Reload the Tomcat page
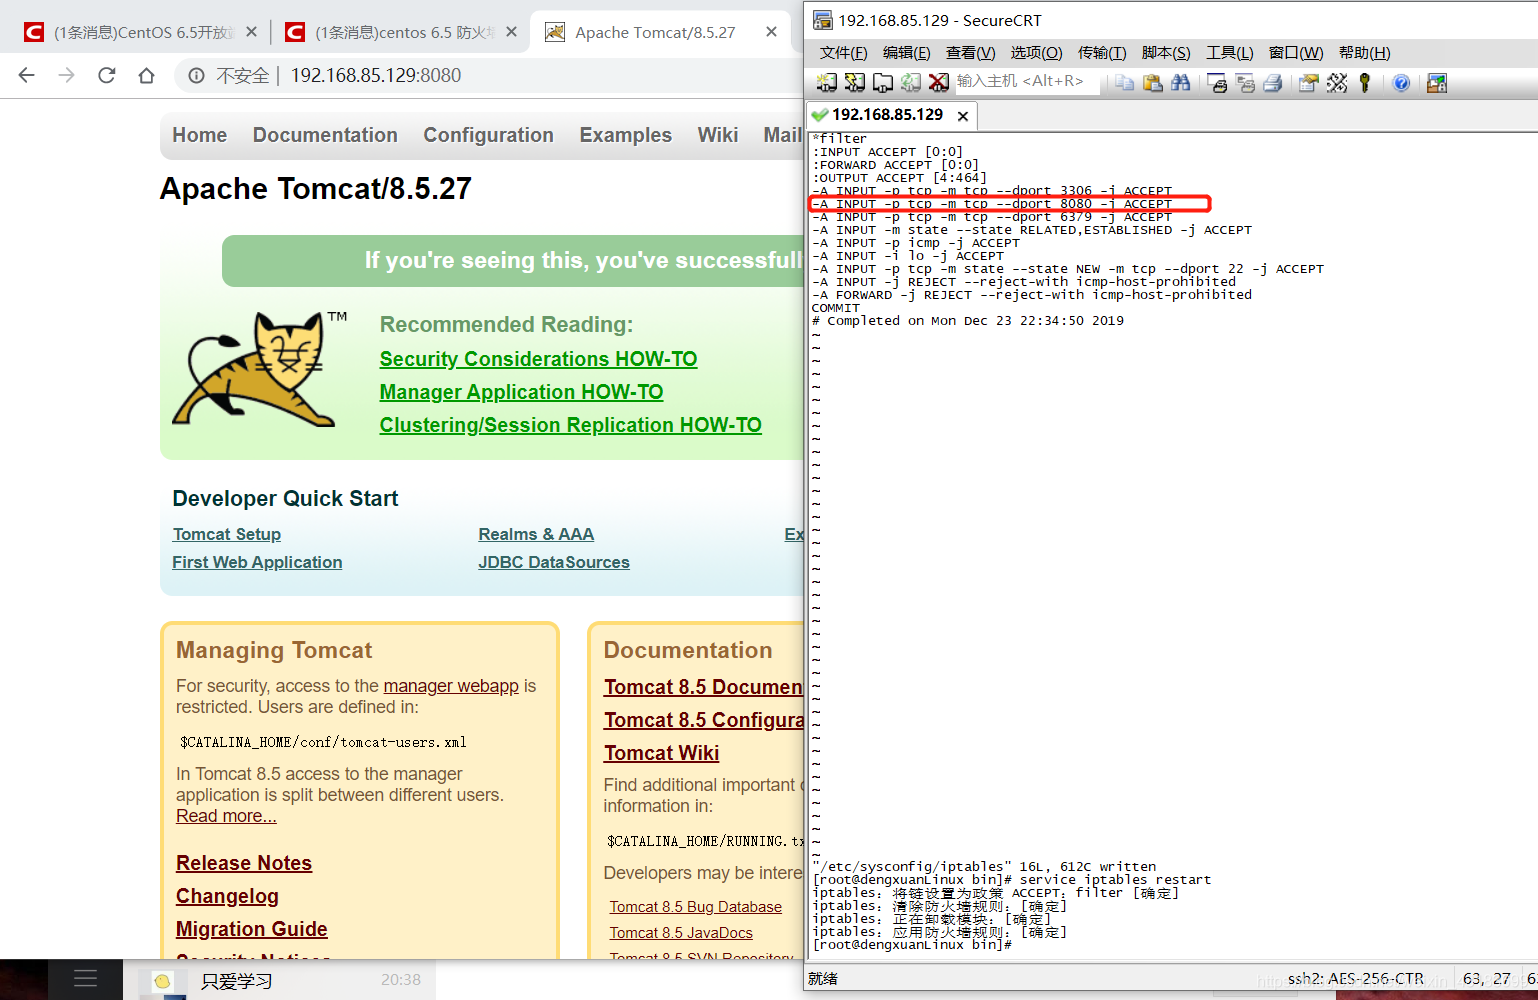The height and width of the screenshot is (1000, 1538). tap(106, 75)
